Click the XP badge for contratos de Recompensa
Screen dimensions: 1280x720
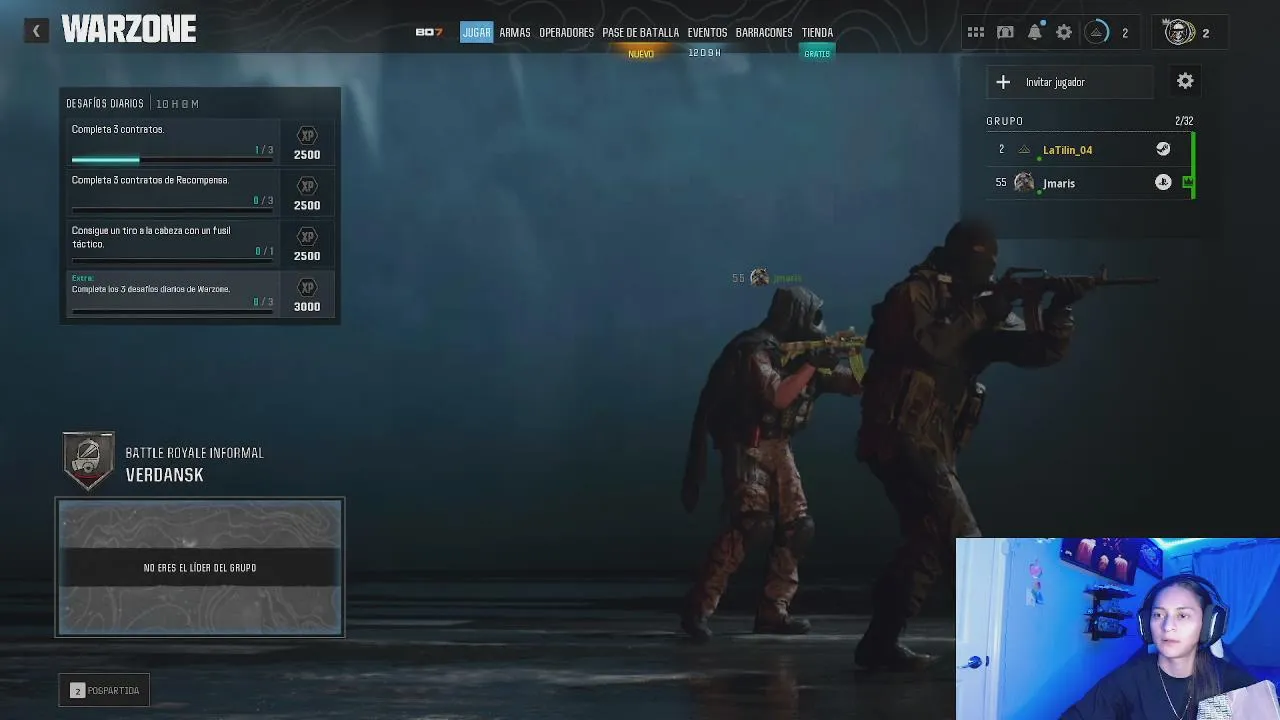pos(307,186)
